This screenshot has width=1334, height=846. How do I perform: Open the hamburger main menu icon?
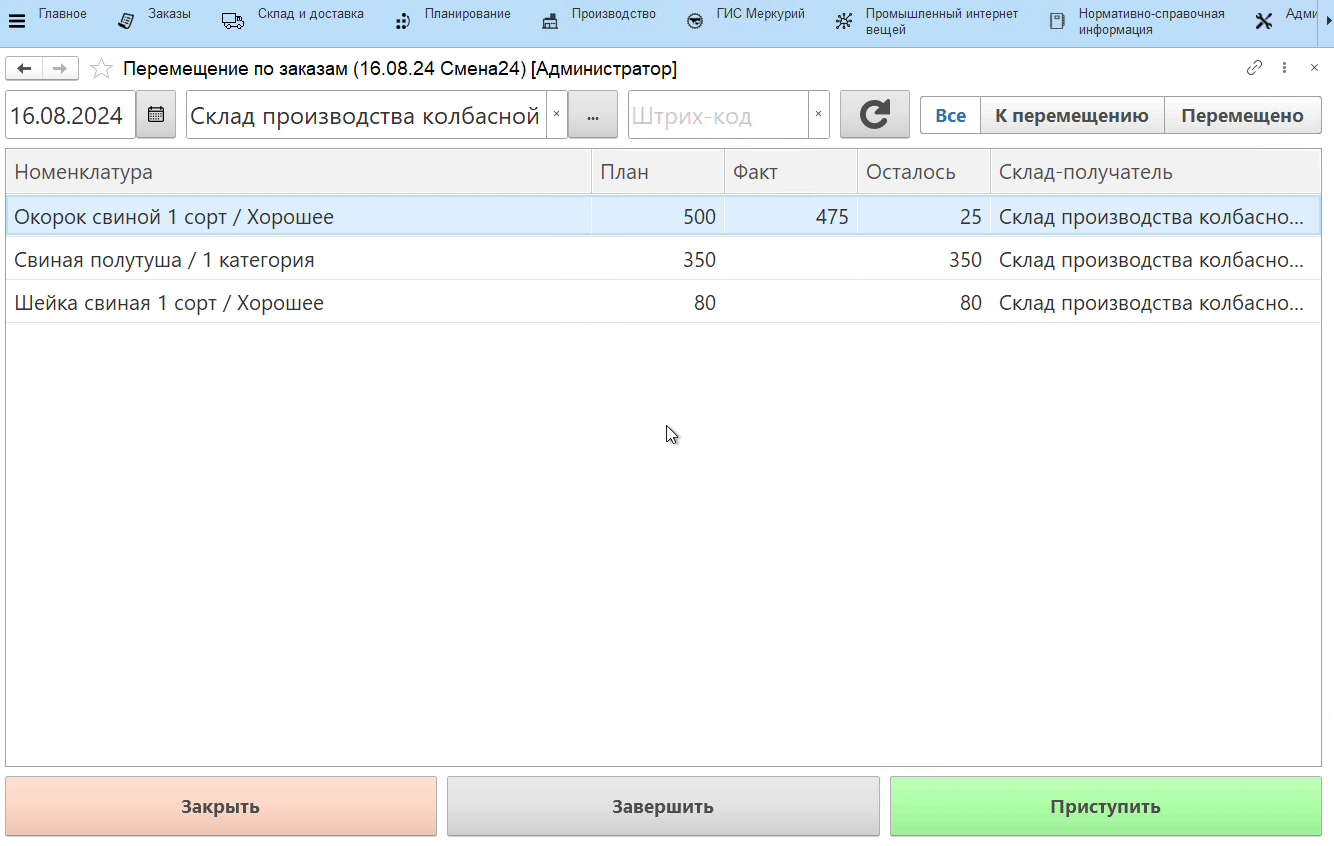(x=17, y=21)
